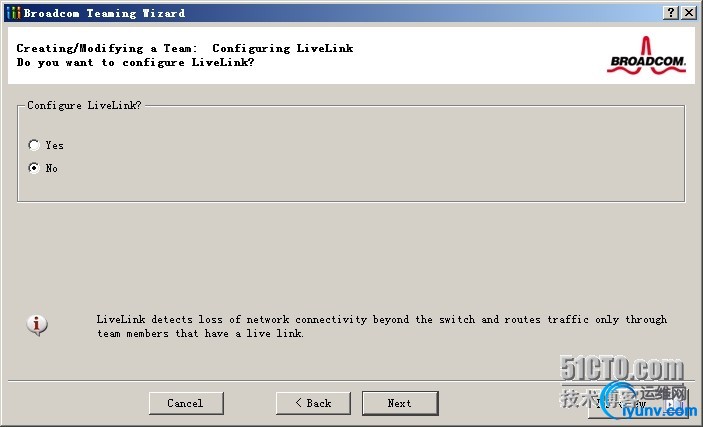
Task: Click the "Configuring LiveLink" heading text
Action: (x=282, y=48)
